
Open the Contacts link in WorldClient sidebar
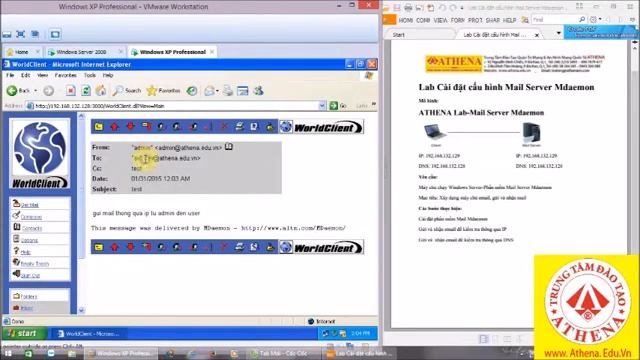pos(31,228)
